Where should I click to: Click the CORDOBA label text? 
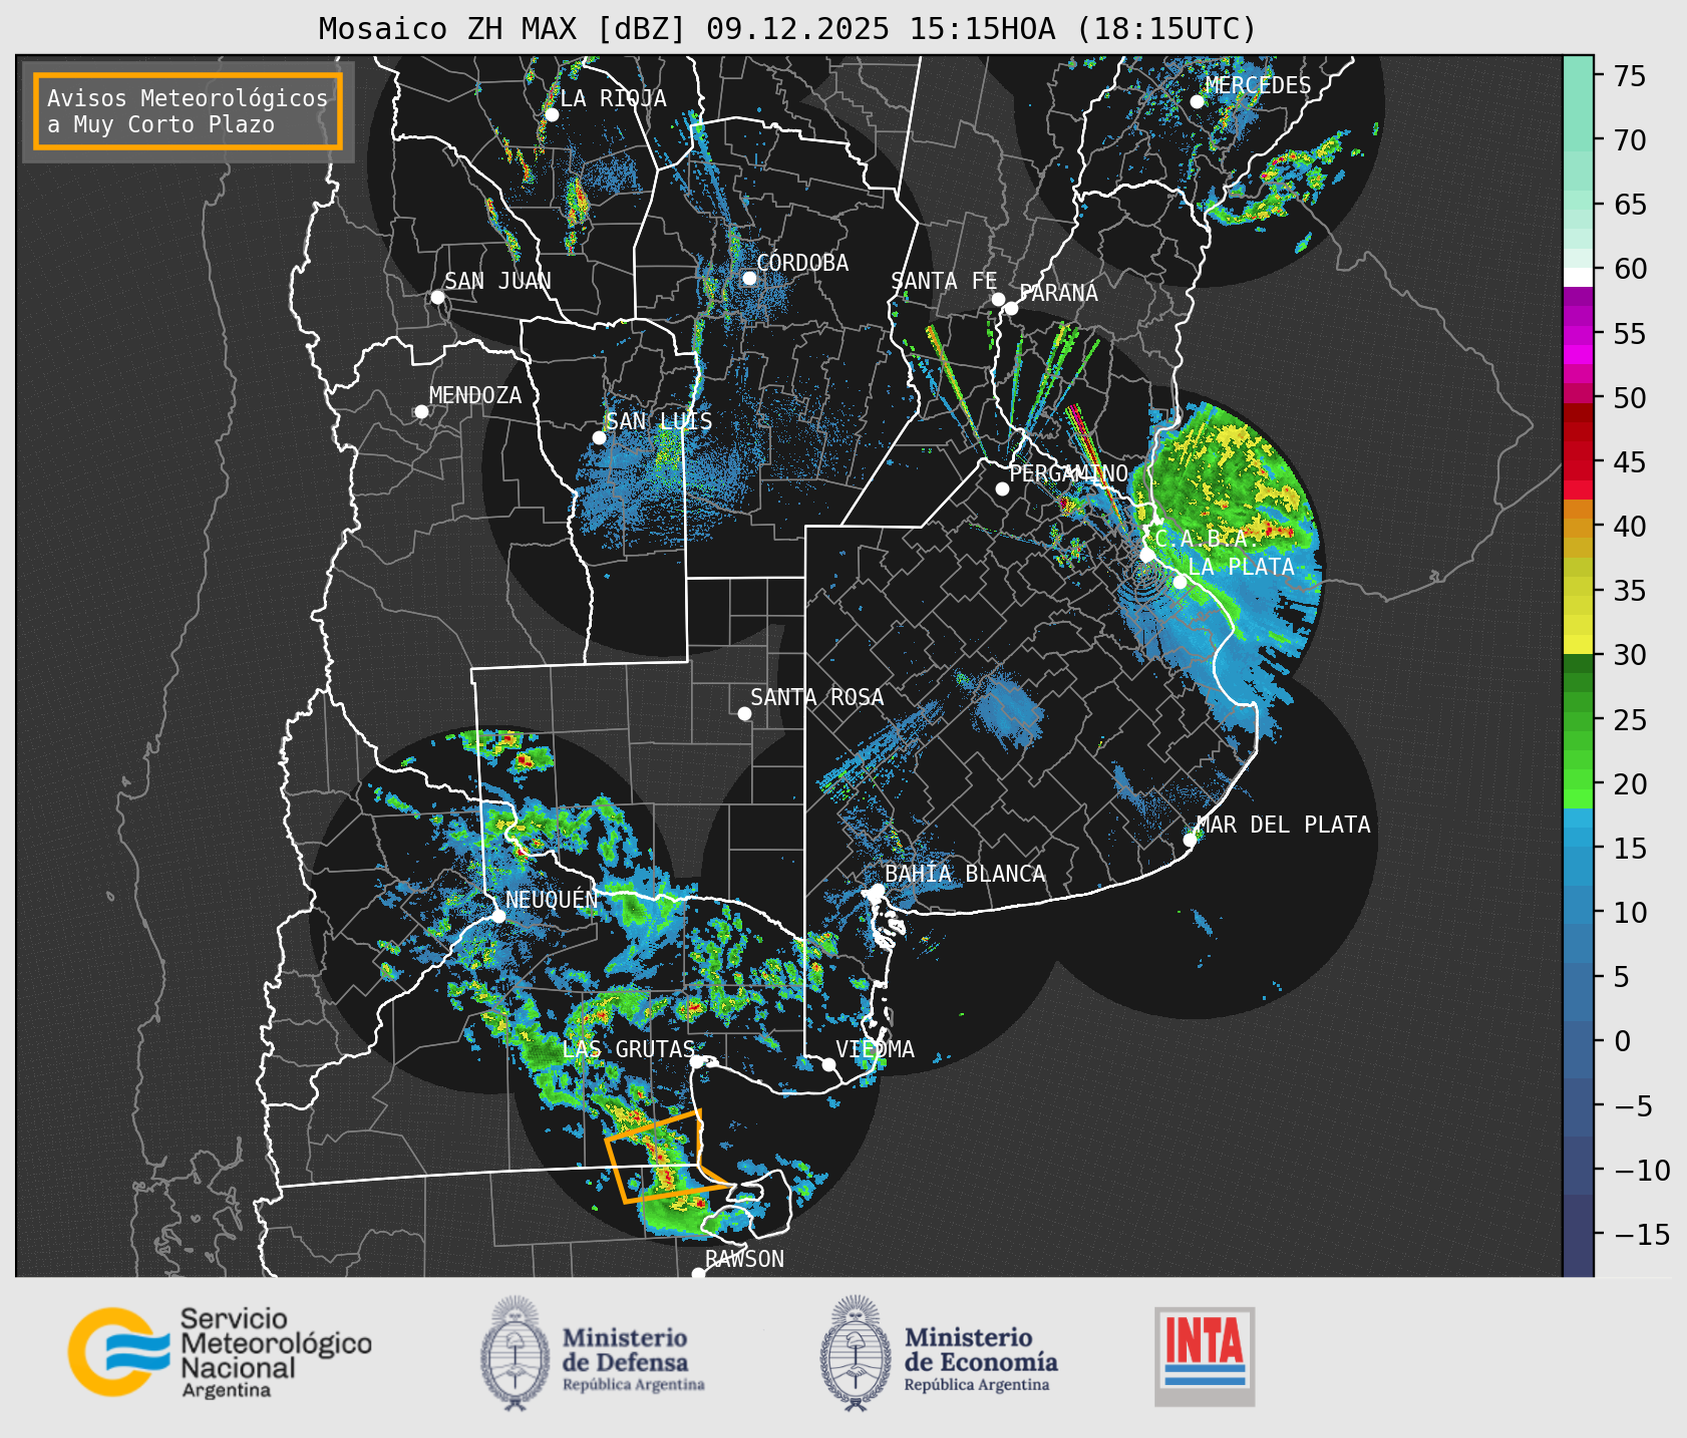(x=802, y=263)
